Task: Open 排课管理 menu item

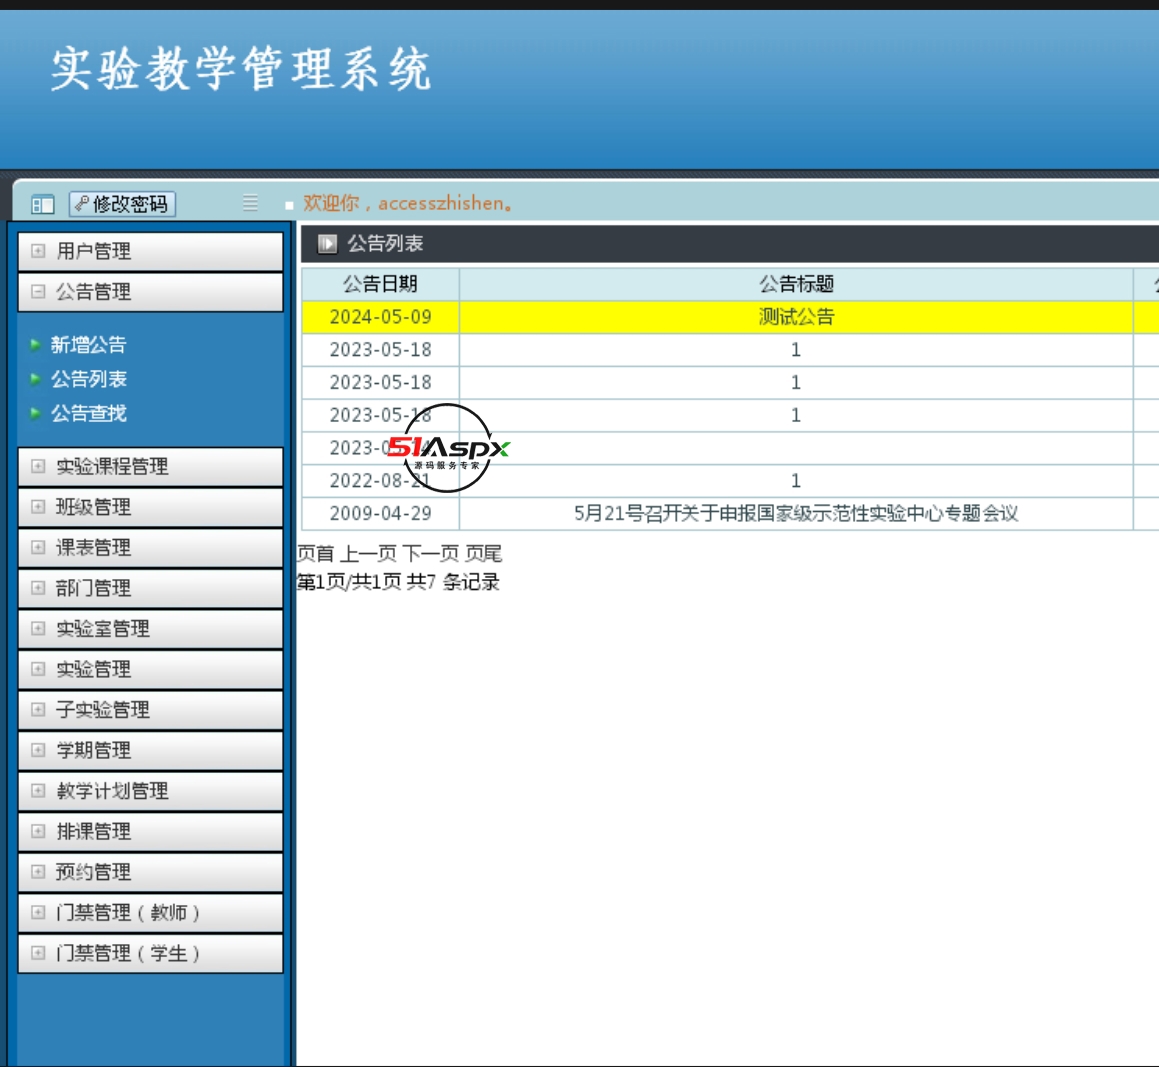Action: click(x=151, y=832)
